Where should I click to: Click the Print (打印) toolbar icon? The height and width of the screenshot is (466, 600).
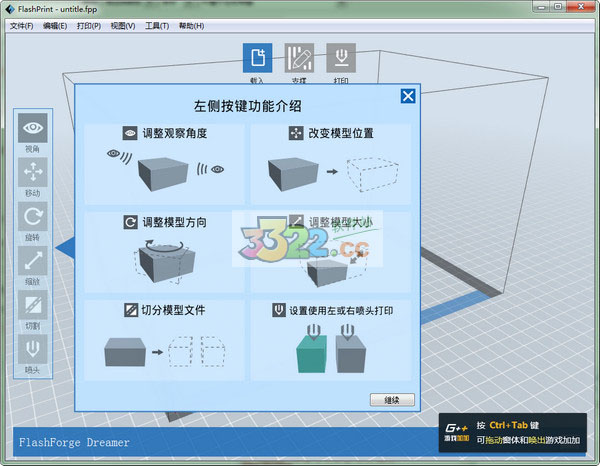(x=341, y=58)
